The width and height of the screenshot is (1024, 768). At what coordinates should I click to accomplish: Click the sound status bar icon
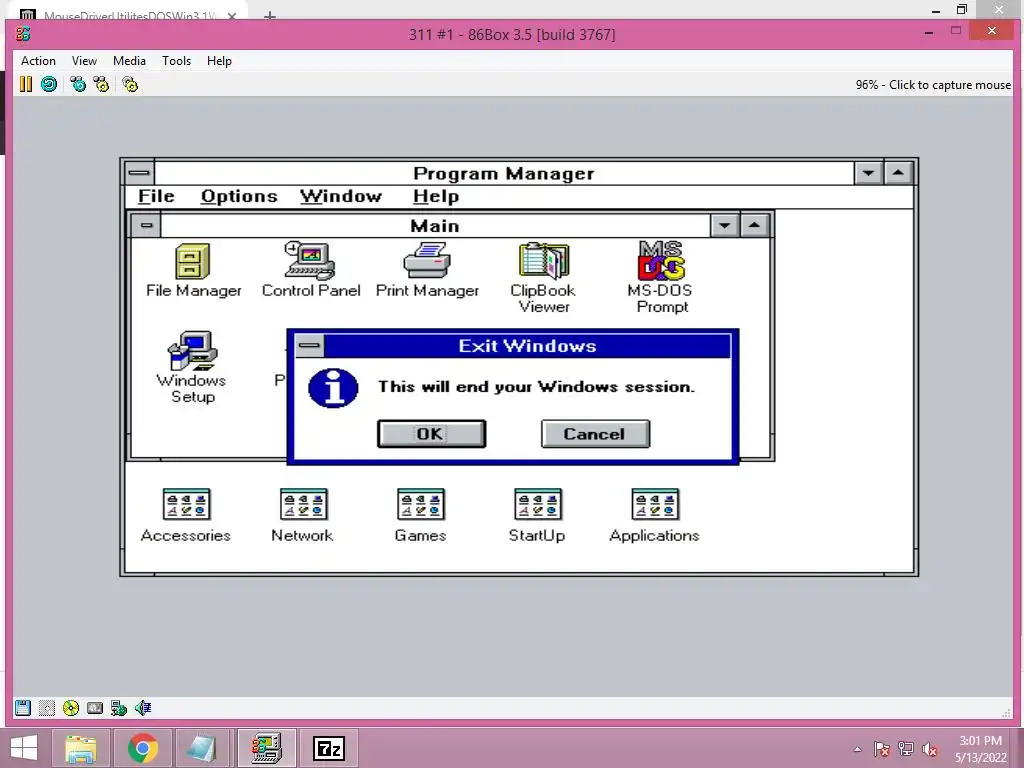point(143,708)
